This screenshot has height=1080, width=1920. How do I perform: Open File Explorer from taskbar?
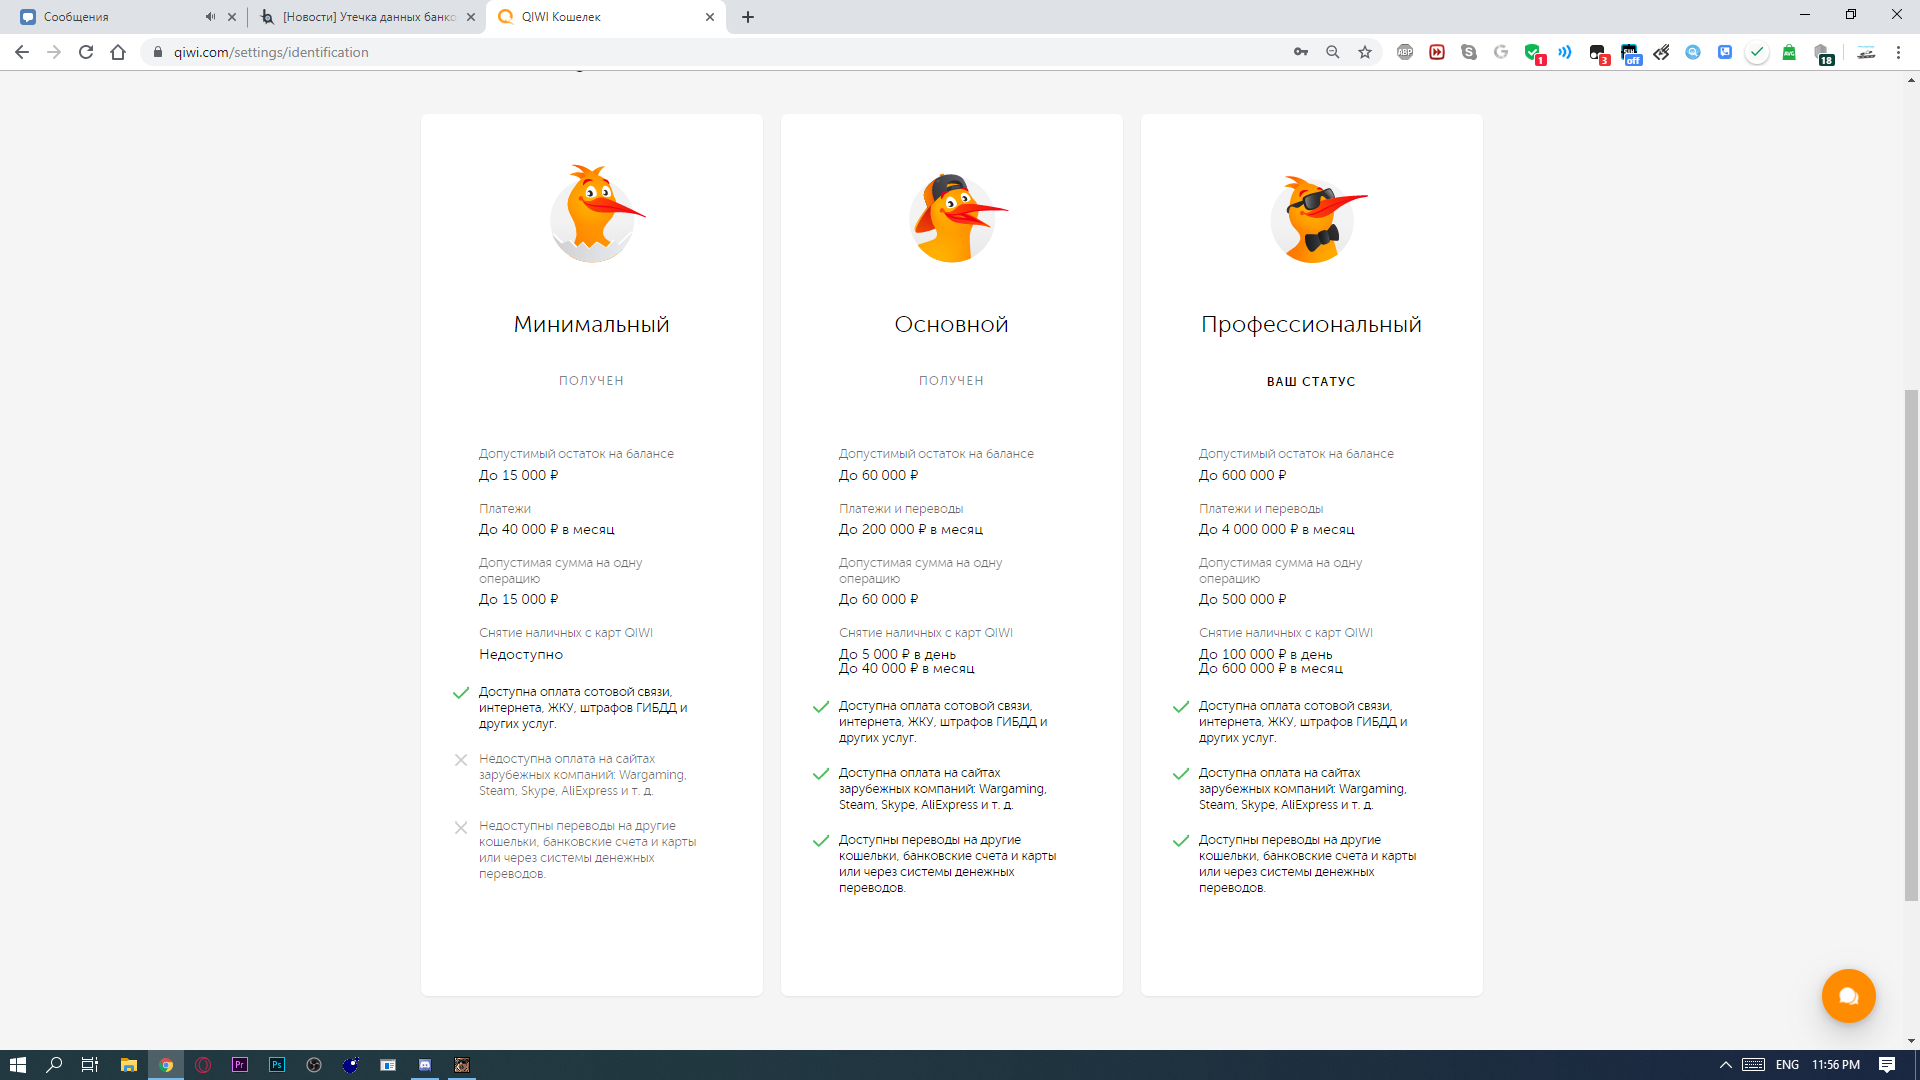click(129, 1065)
